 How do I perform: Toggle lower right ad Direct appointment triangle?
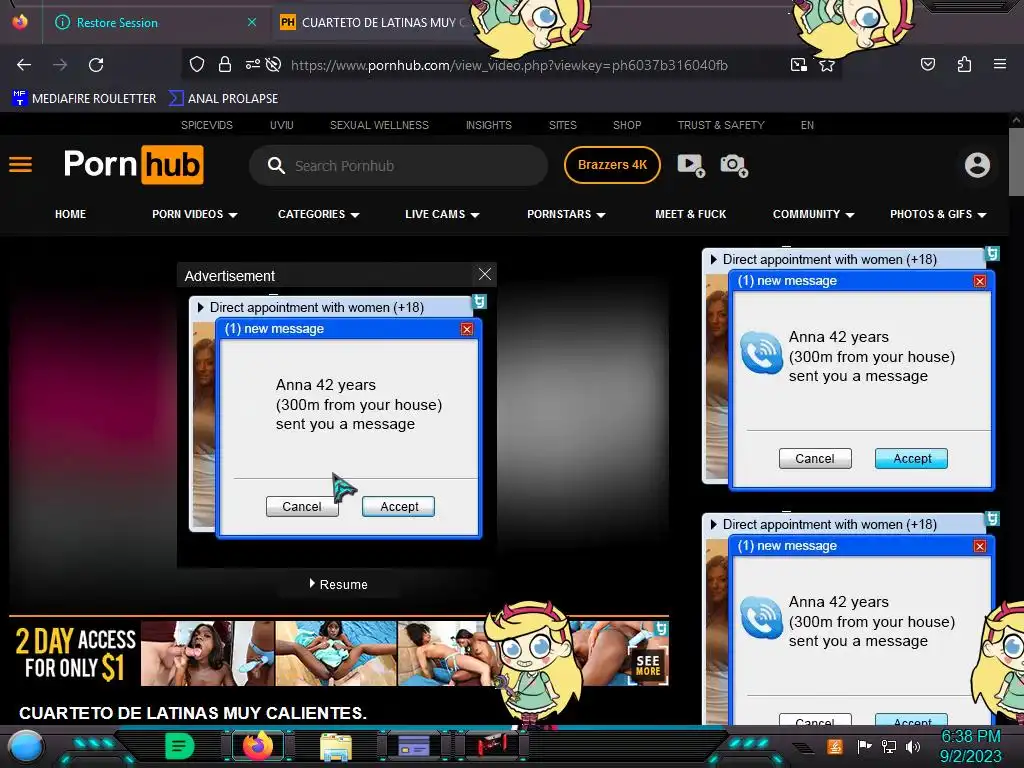coord(714,524)
